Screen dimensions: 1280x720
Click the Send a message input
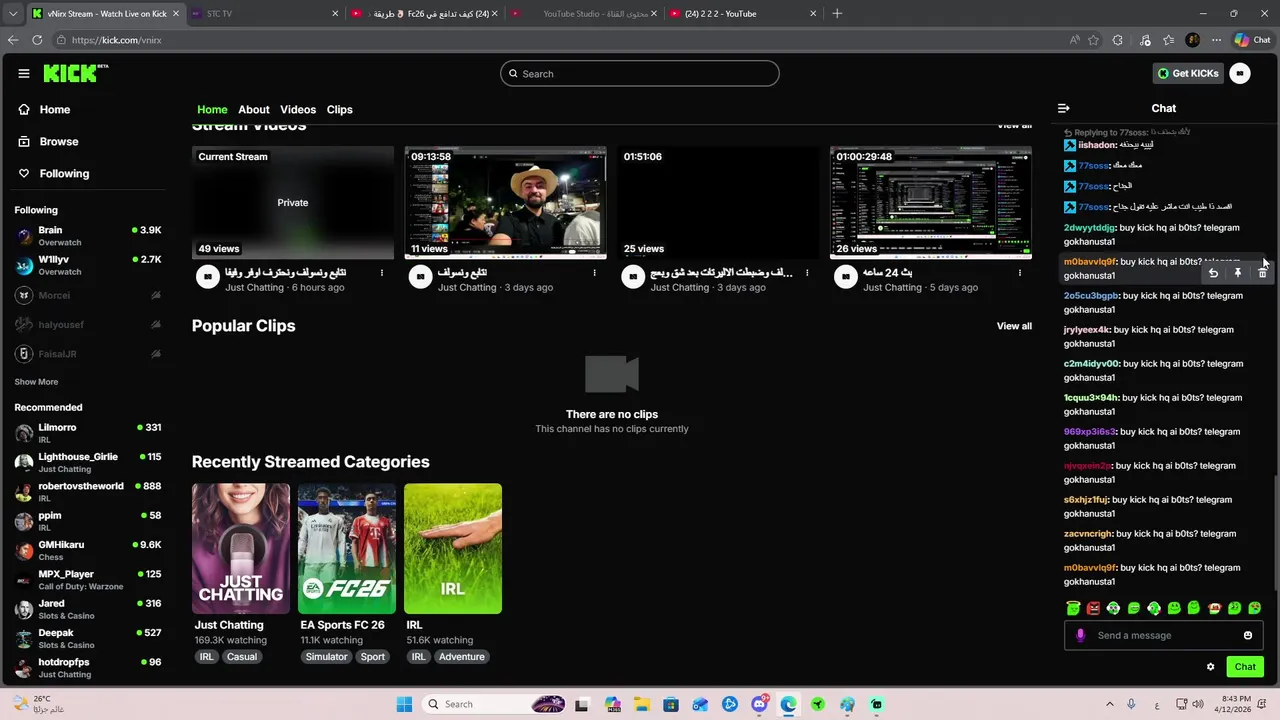point(1165,635)
